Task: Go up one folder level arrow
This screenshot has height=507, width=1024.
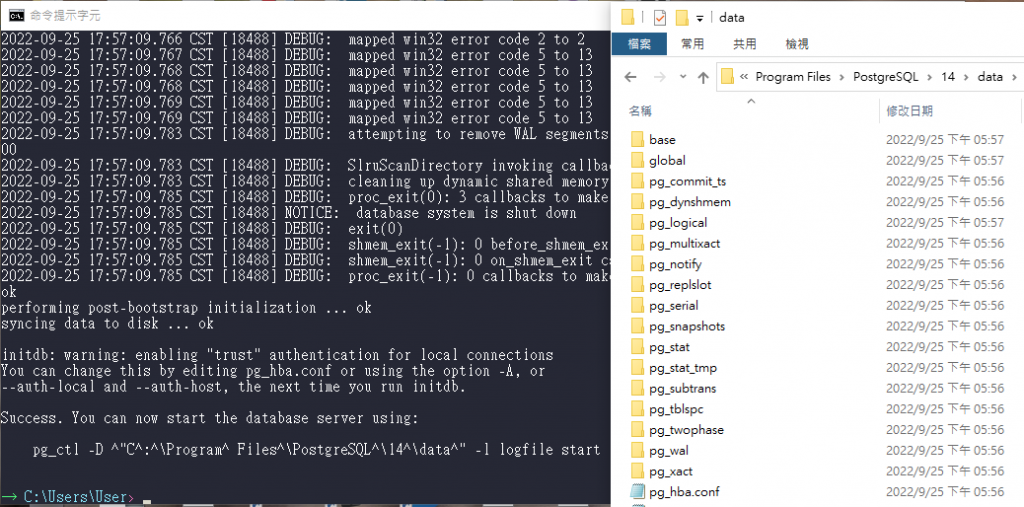Action: 703,77
